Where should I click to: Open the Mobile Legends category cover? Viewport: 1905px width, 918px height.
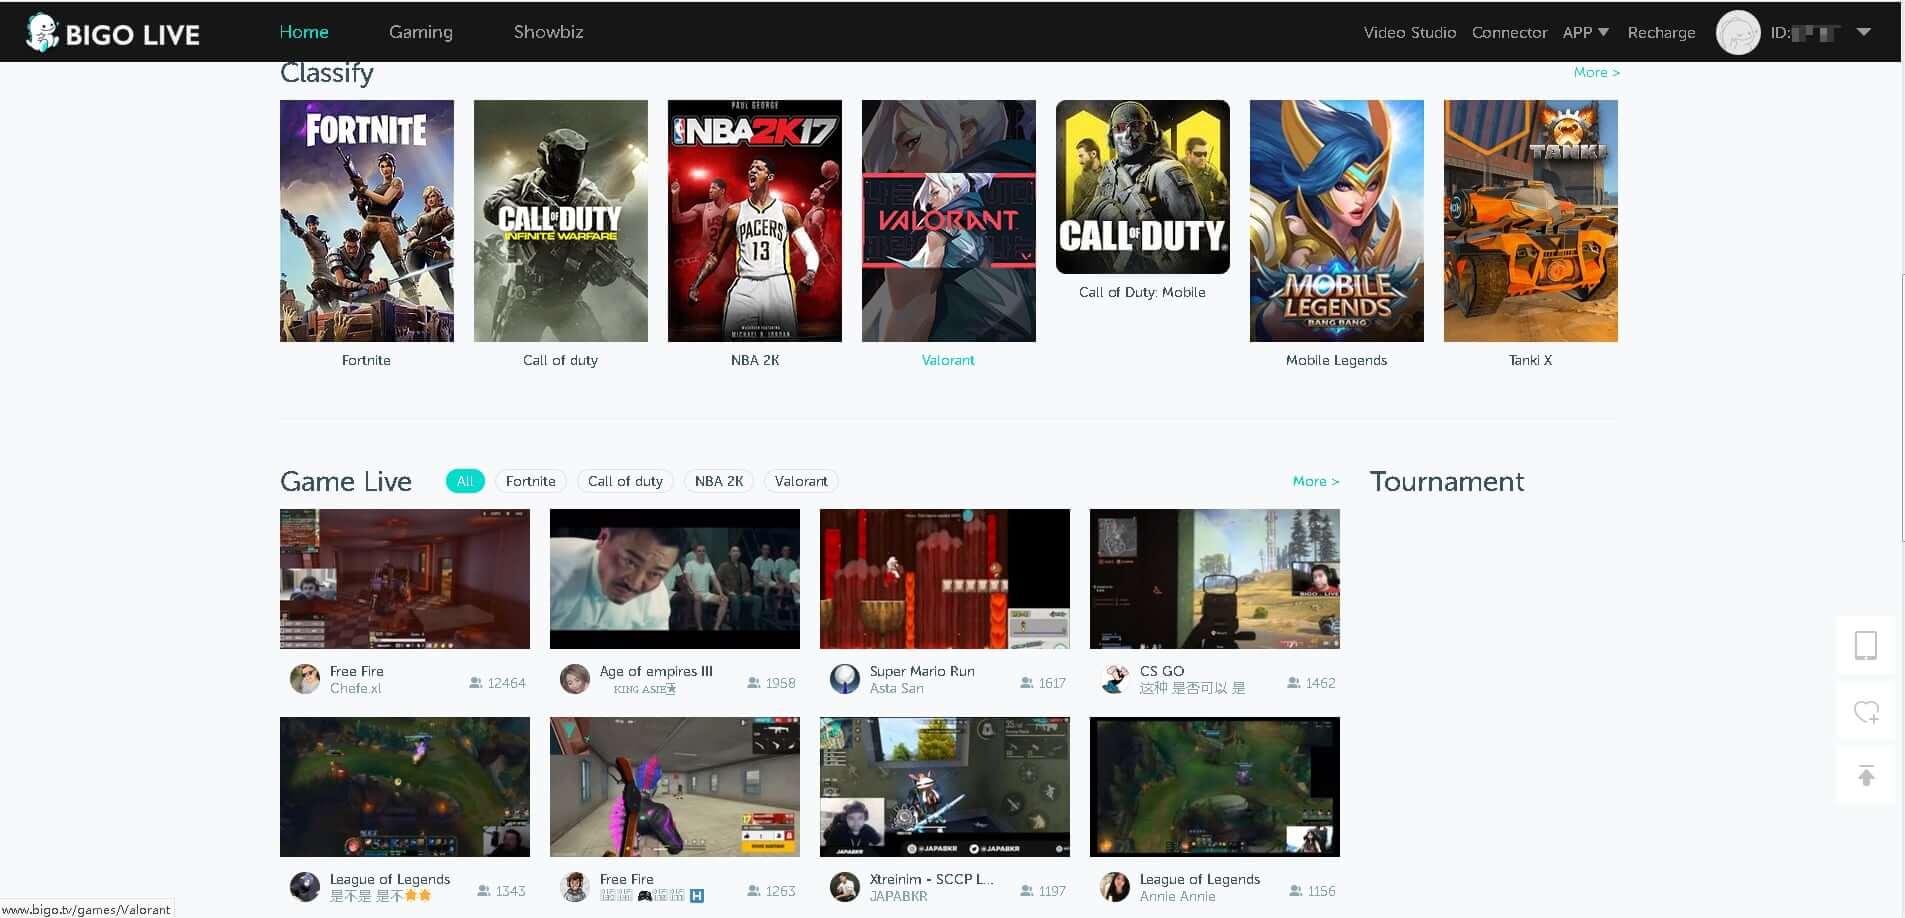(1337, 221)
